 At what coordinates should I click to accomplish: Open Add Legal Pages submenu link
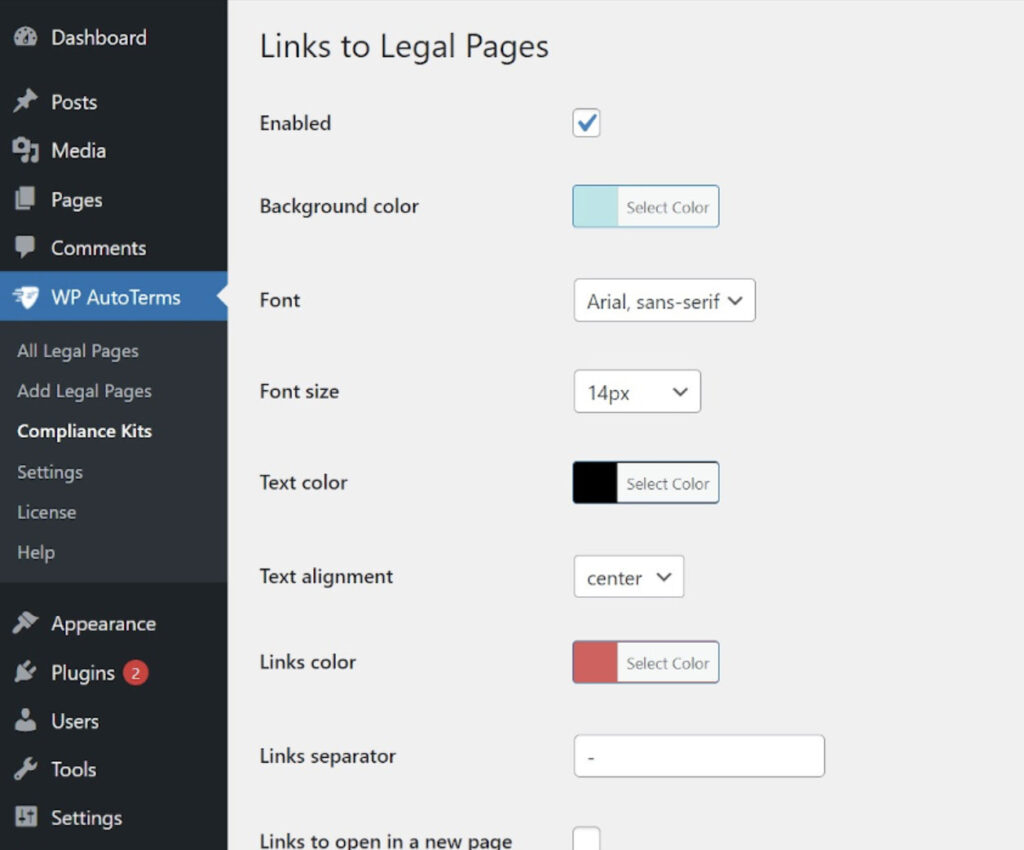[84, 391]
